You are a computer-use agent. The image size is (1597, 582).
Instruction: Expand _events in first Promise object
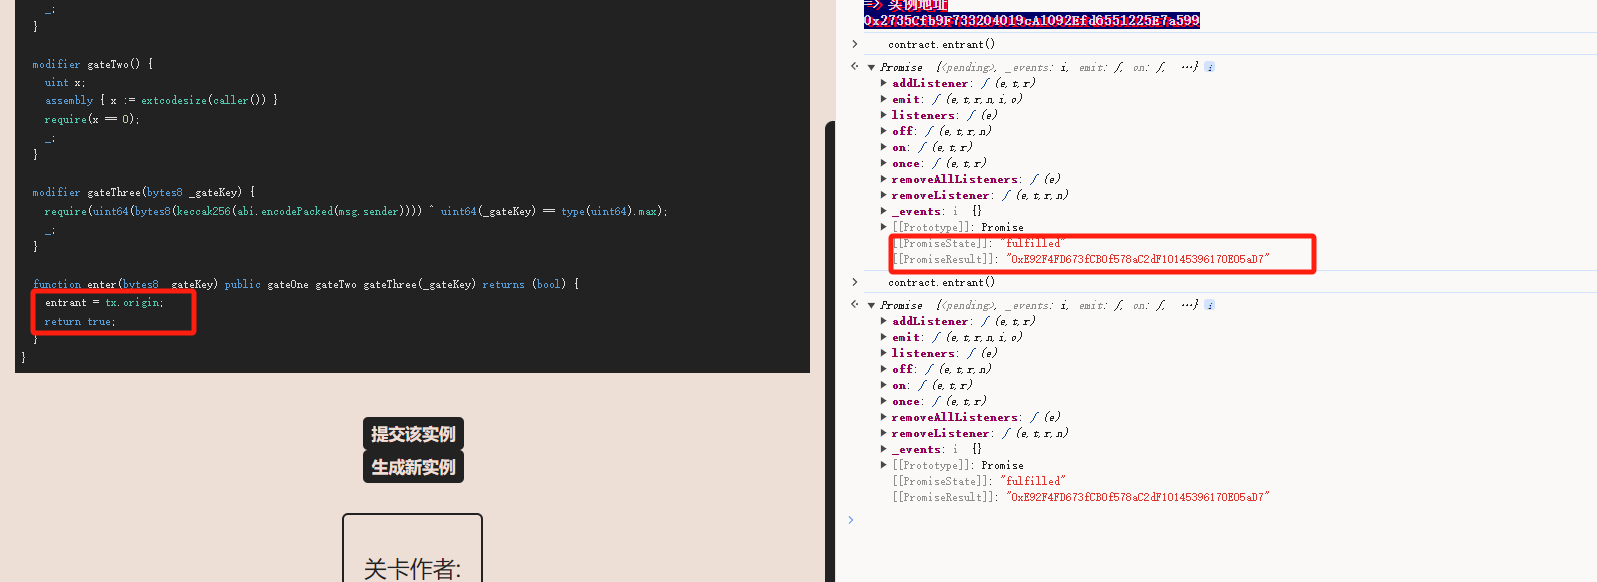point(884,211)
